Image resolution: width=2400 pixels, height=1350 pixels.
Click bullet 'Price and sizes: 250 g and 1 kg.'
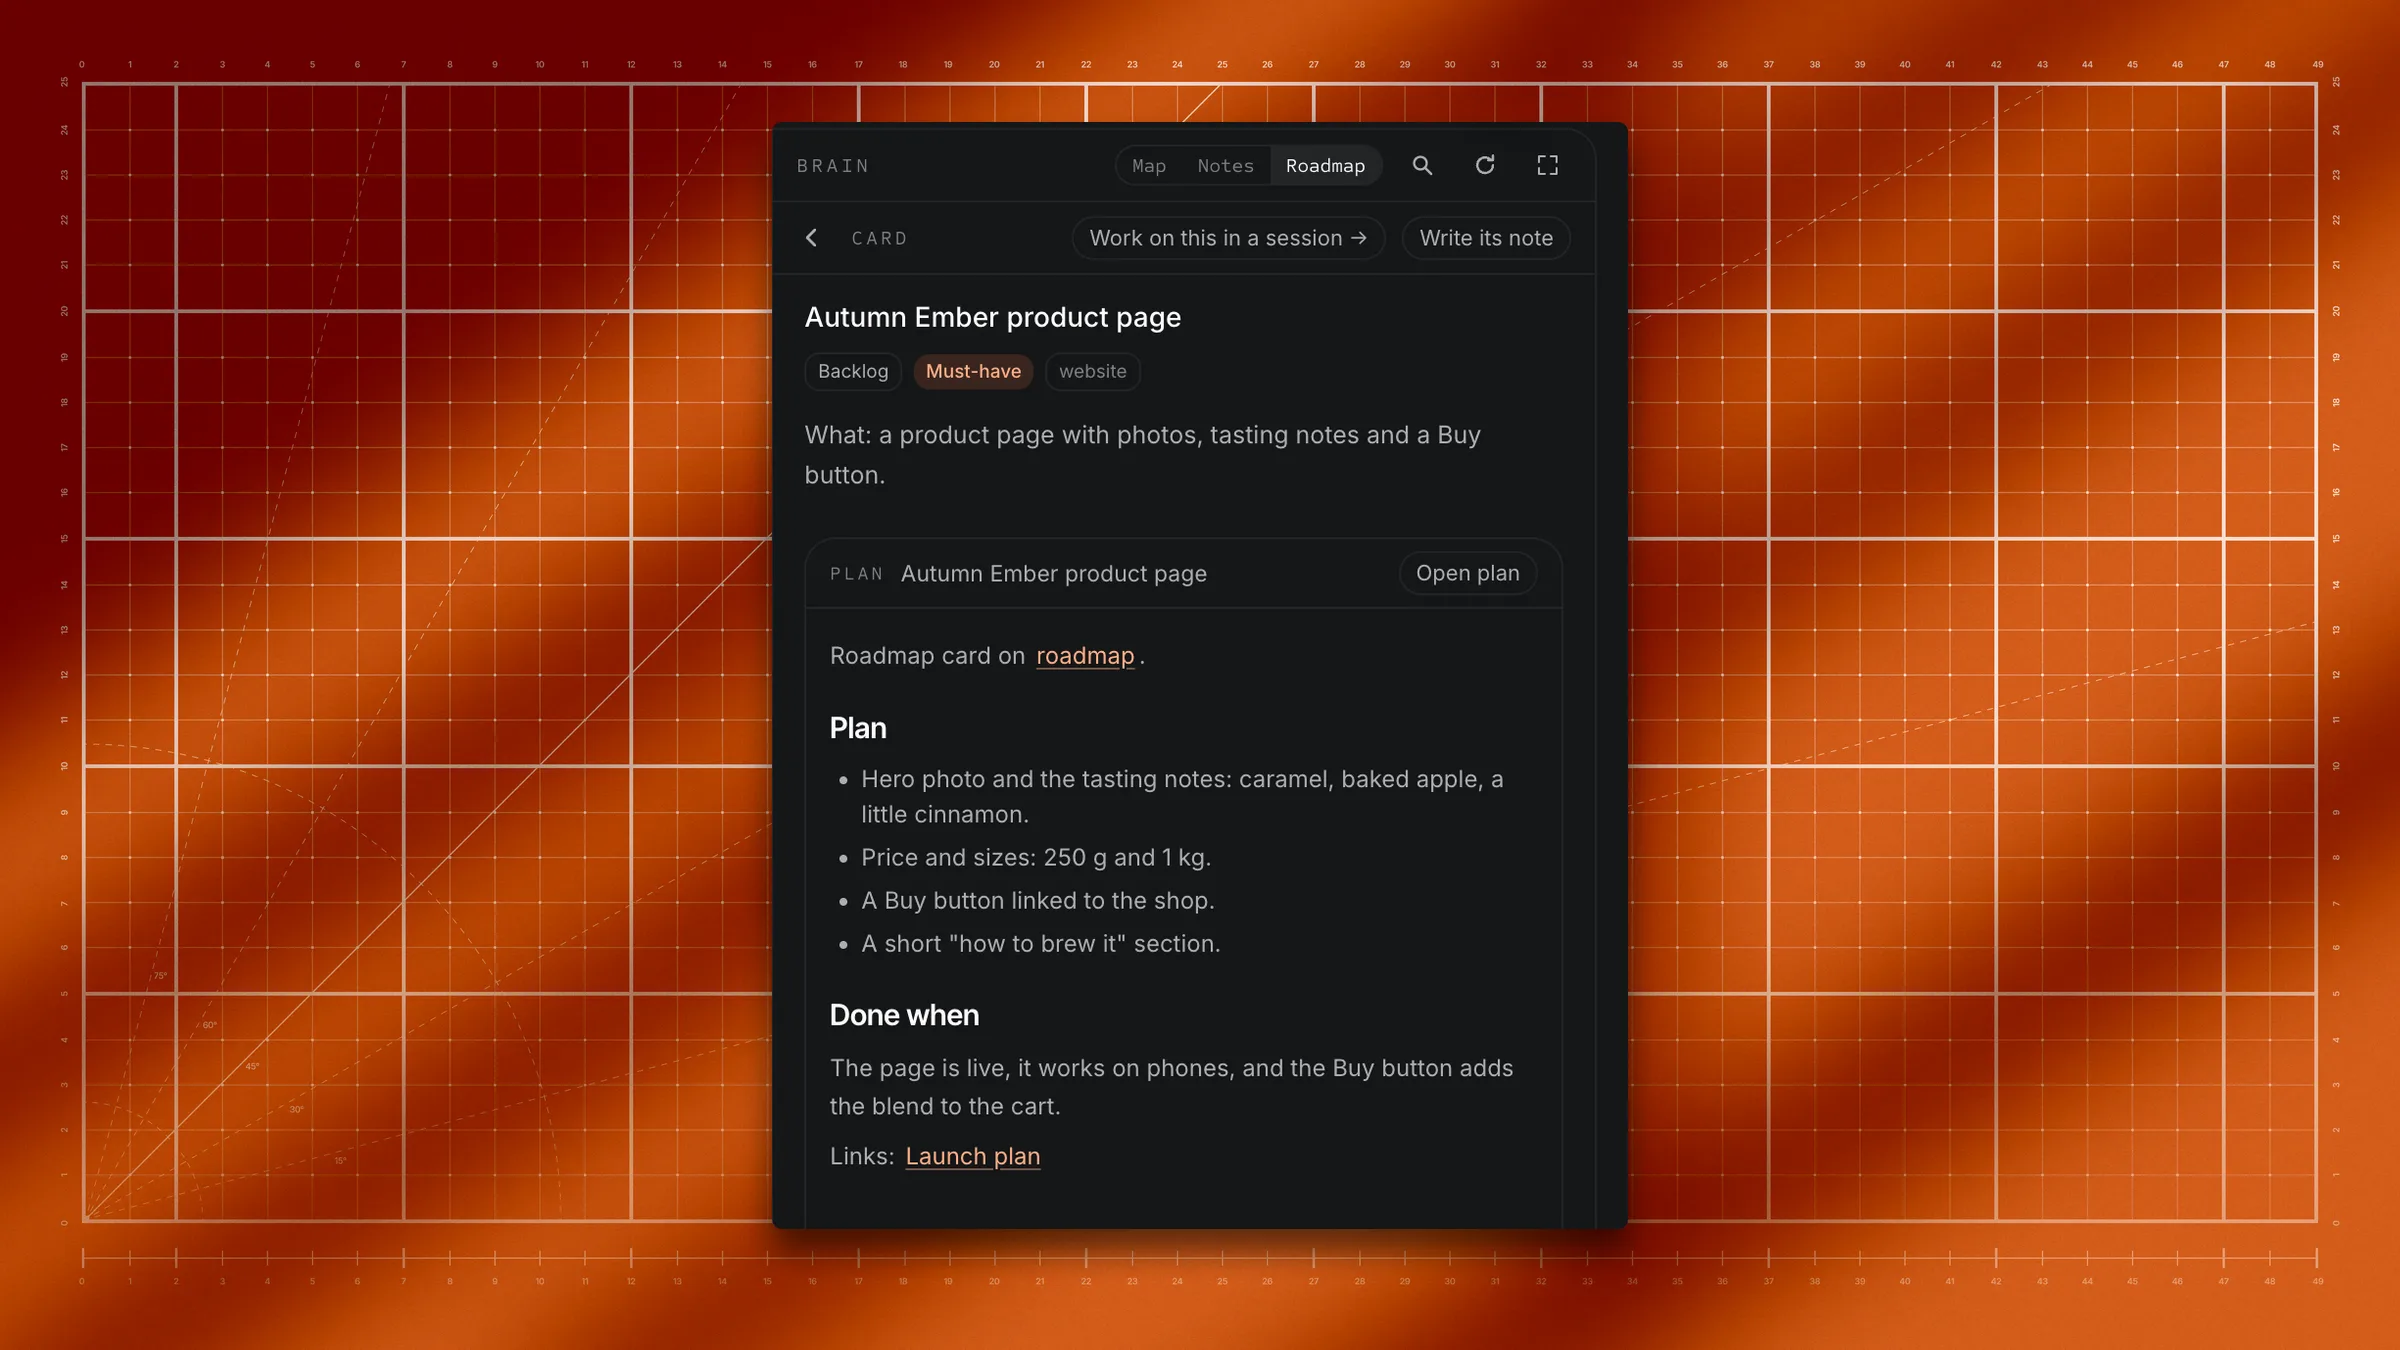tap(1036, 858)
